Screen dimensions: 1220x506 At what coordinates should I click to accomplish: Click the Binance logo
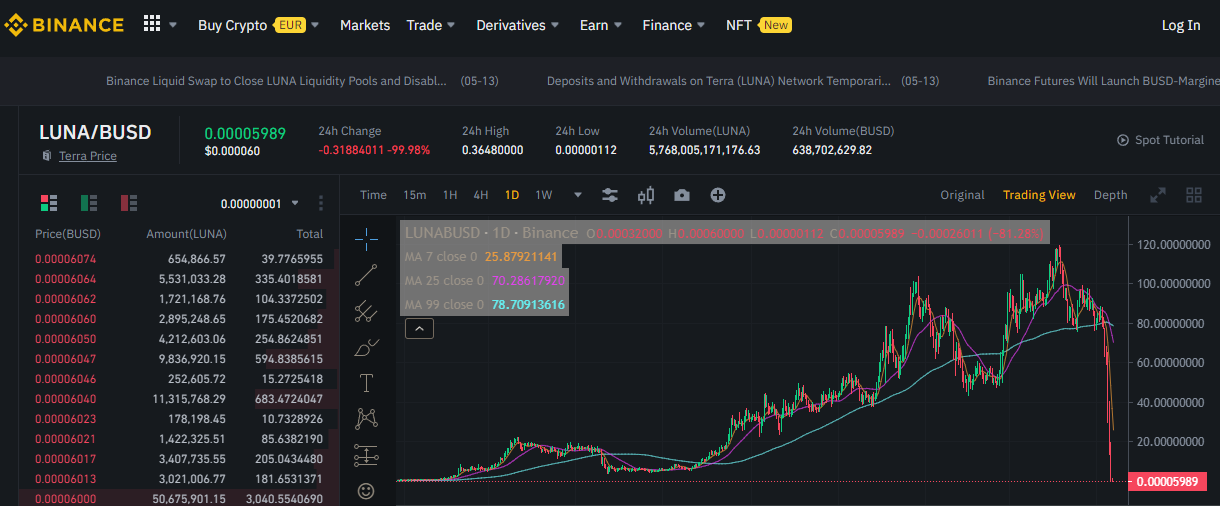(x=64, y=25)
